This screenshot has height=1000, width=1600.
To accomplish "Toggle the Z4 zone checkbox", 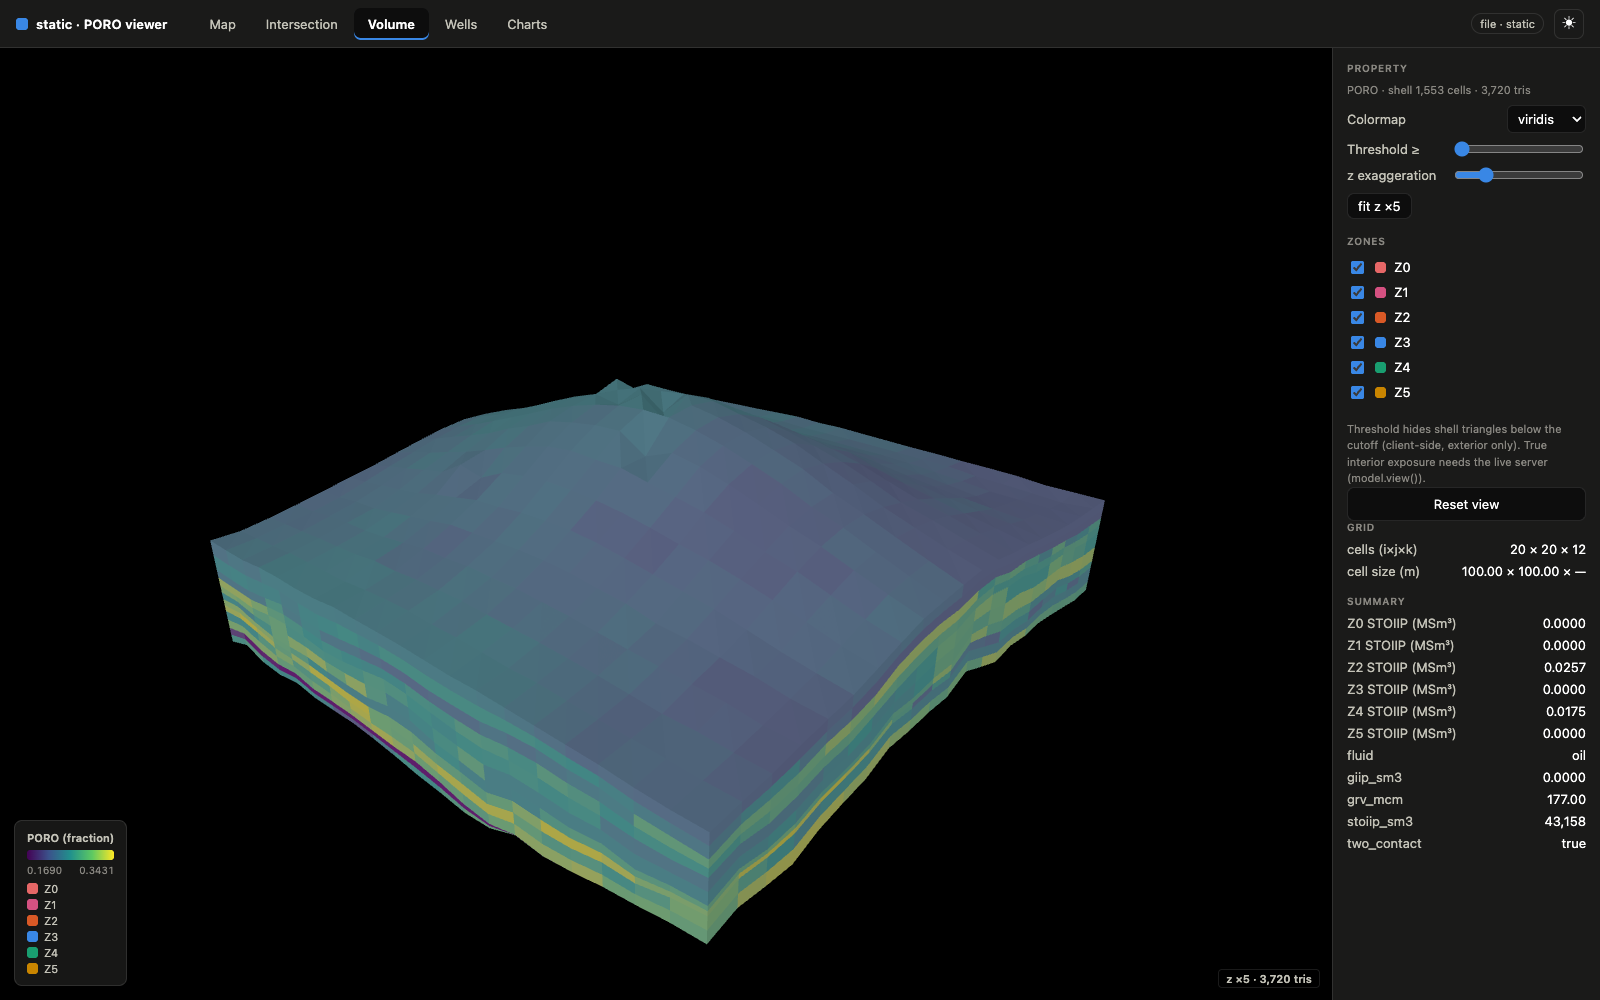I will [x=1357, y=367].
